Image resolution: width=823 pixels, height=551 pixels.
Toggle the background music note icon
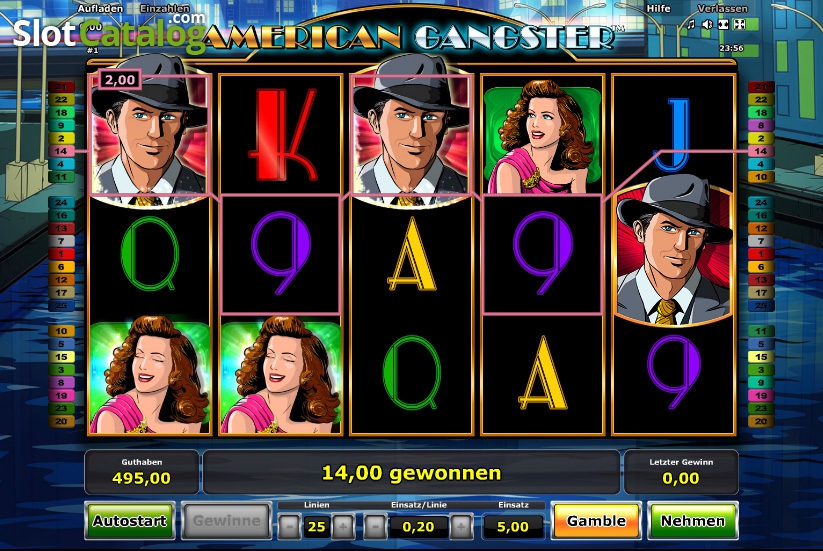tap(691, 24)
